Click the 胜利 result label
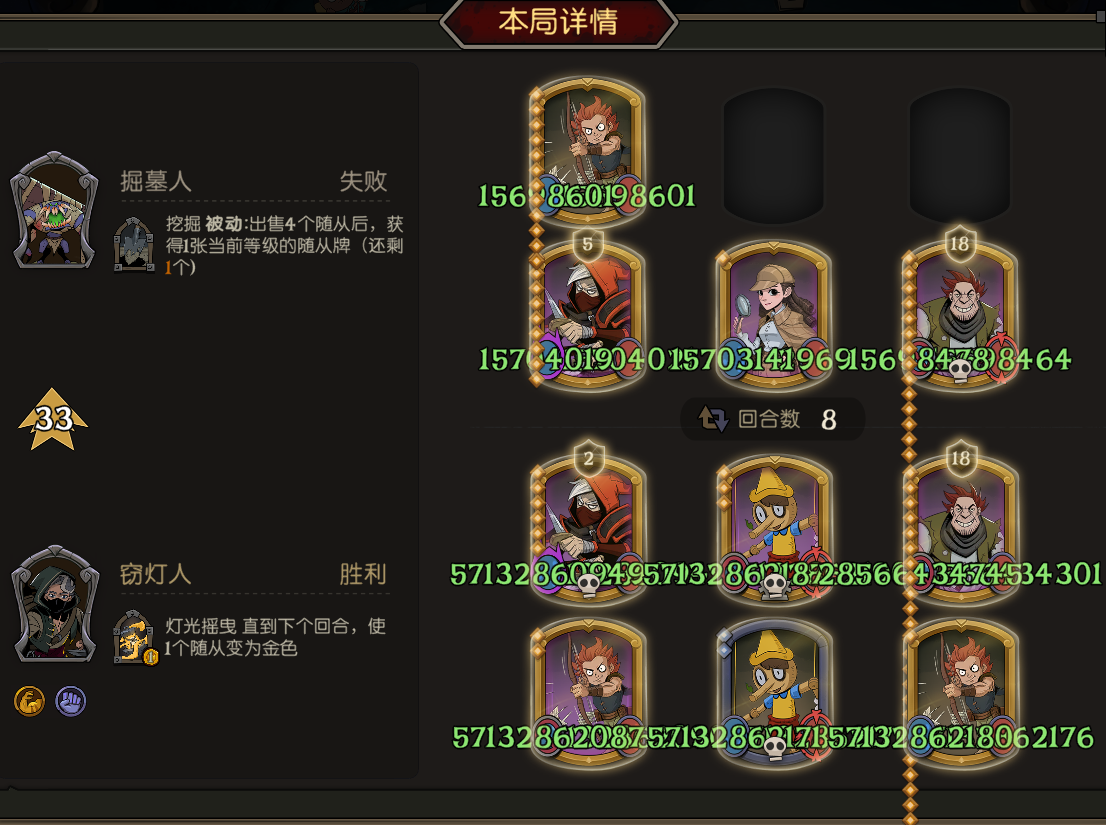 coord(363,574)
